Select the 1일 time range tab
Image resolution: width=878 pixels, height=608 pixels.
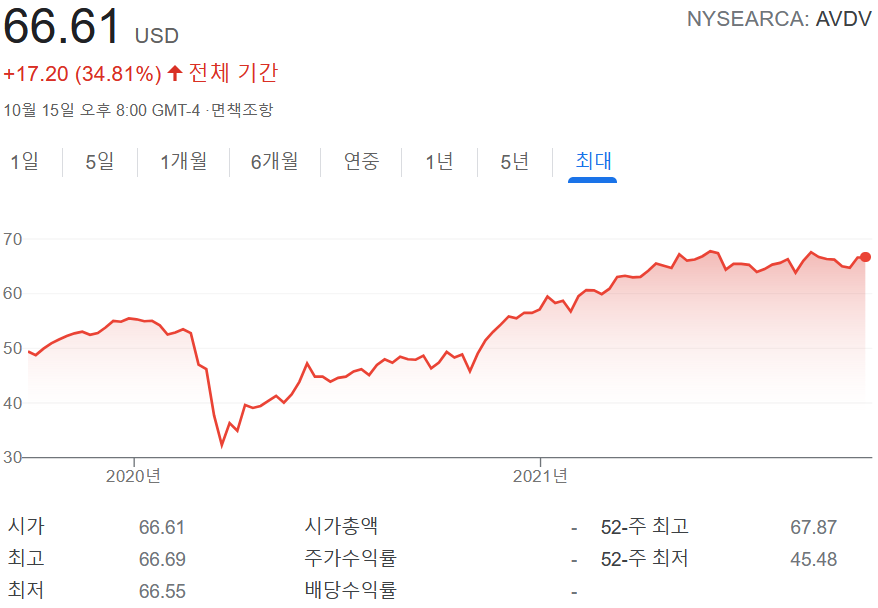click(x=25, y=162)
